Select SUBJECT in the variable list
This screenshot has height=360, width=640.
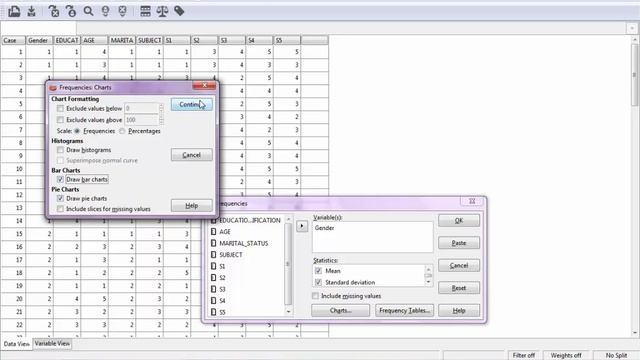click(231, 255)
